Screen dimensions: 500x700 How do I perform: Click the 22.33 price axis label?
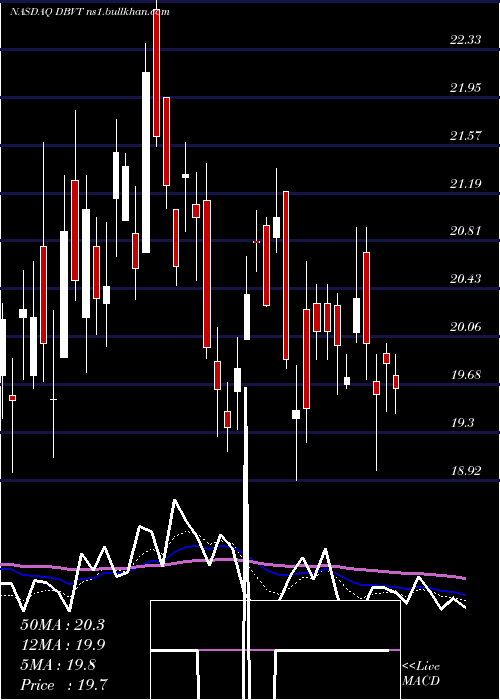coord(466,40)
